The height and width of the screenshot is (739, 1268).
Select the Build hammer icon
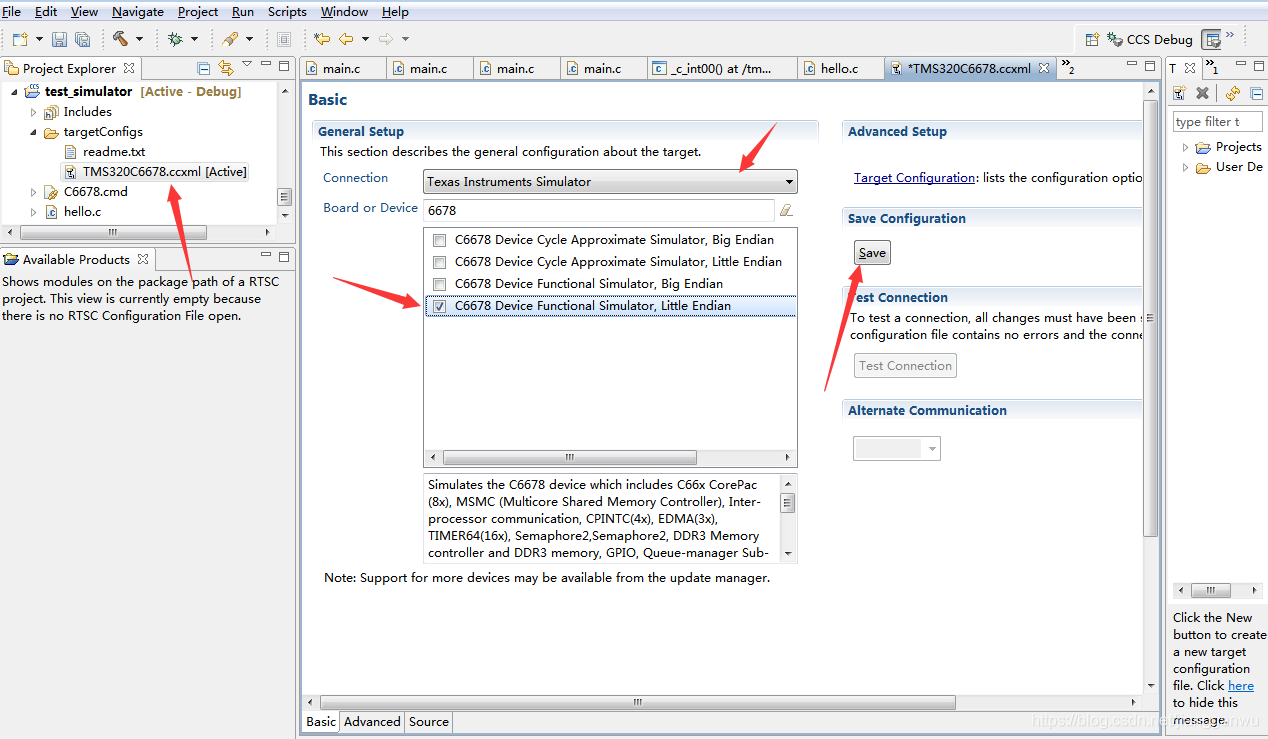[x=120, y=38]
